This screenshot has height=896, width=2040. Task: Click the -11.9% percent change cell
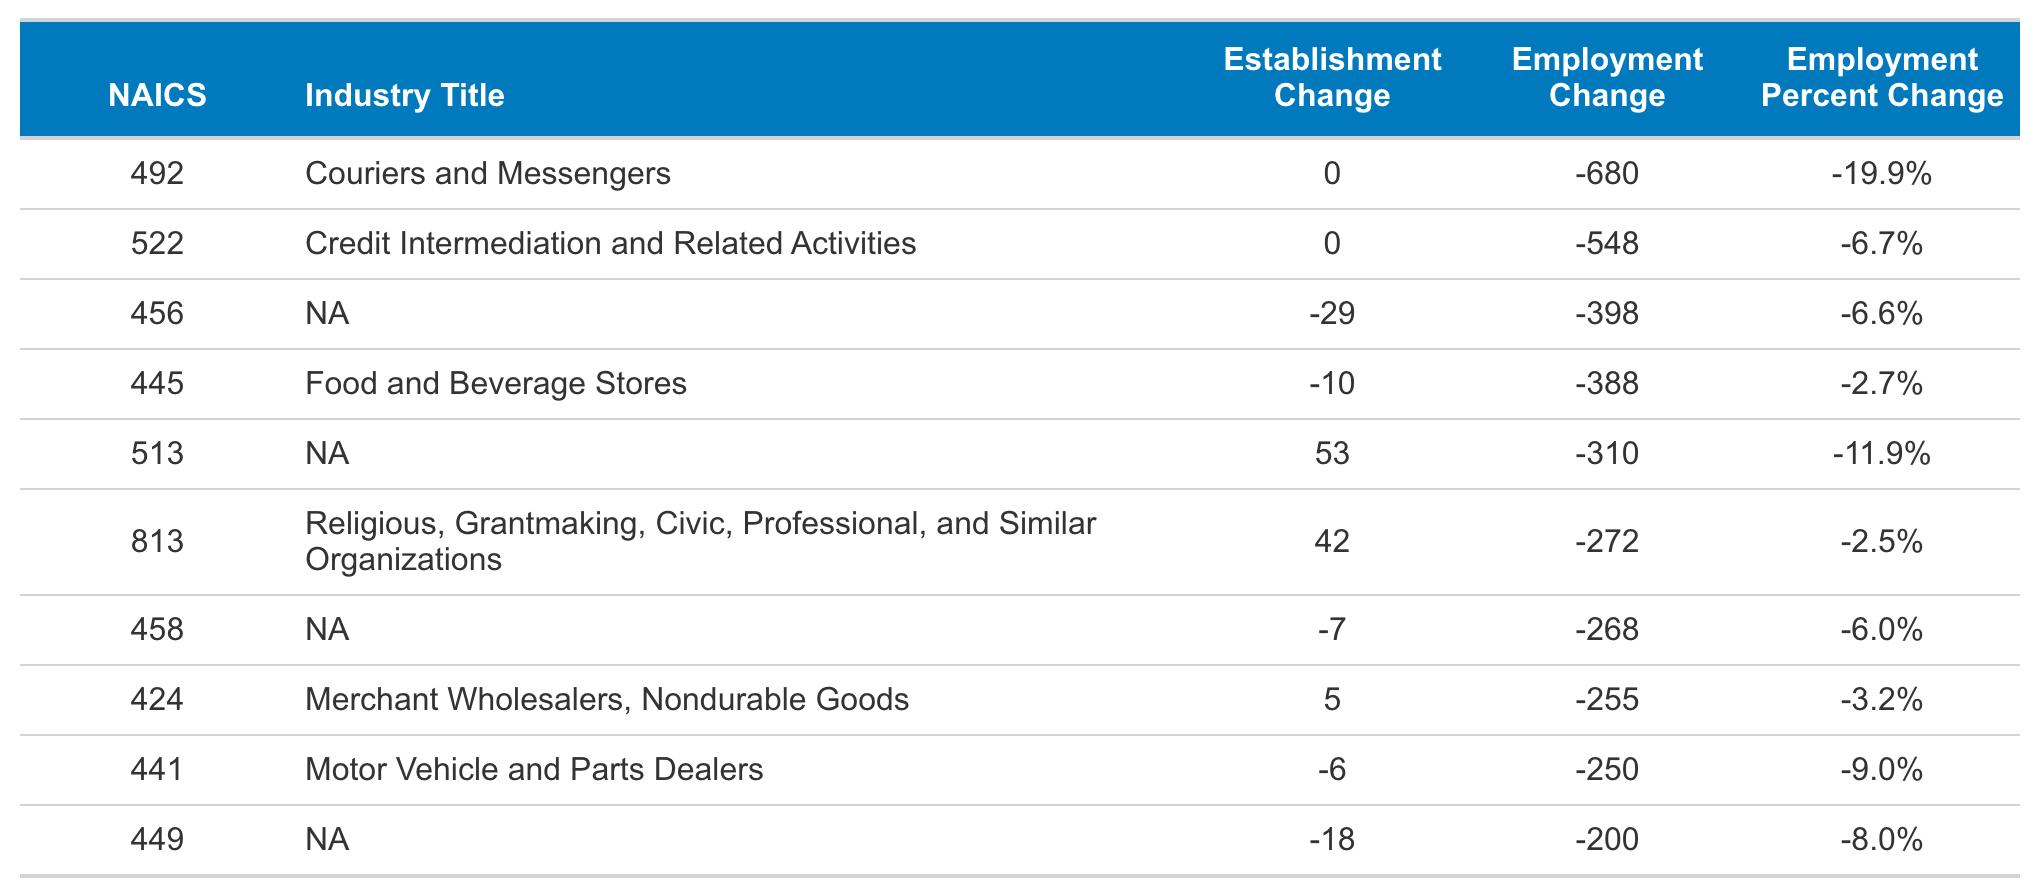(x=1881, y=454)
